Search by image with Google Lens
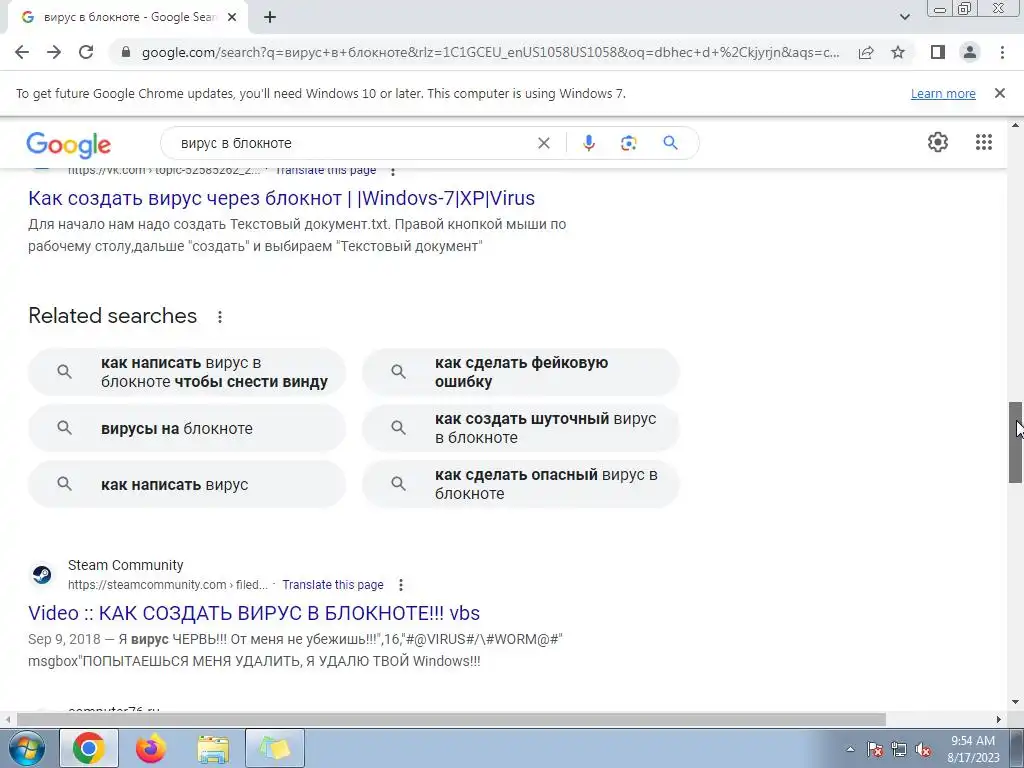 [x=628, y=143]
